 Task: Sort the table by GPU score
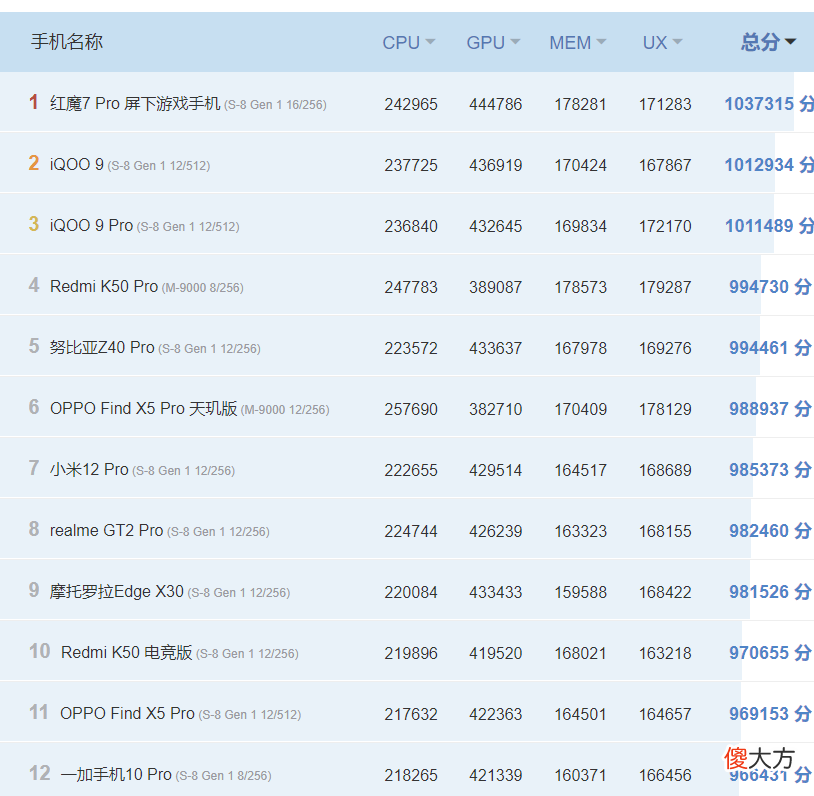[493, 43]
